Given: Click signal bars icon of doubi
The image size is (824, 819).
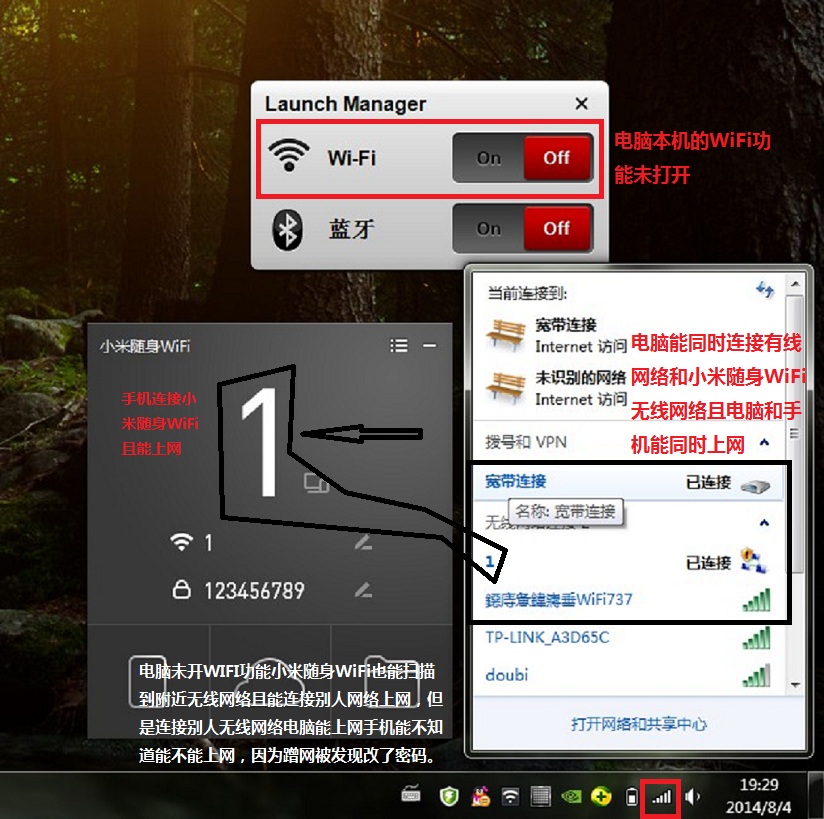Looking at the screenshot, I should [x=756, y=675].
